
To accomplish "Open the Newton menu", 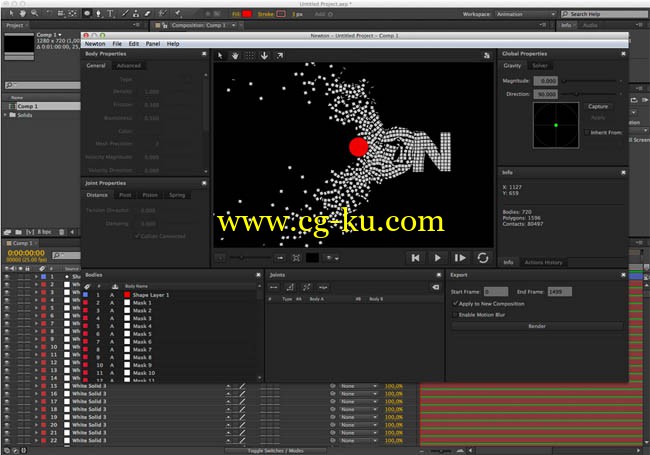I will tap(95, 44).
